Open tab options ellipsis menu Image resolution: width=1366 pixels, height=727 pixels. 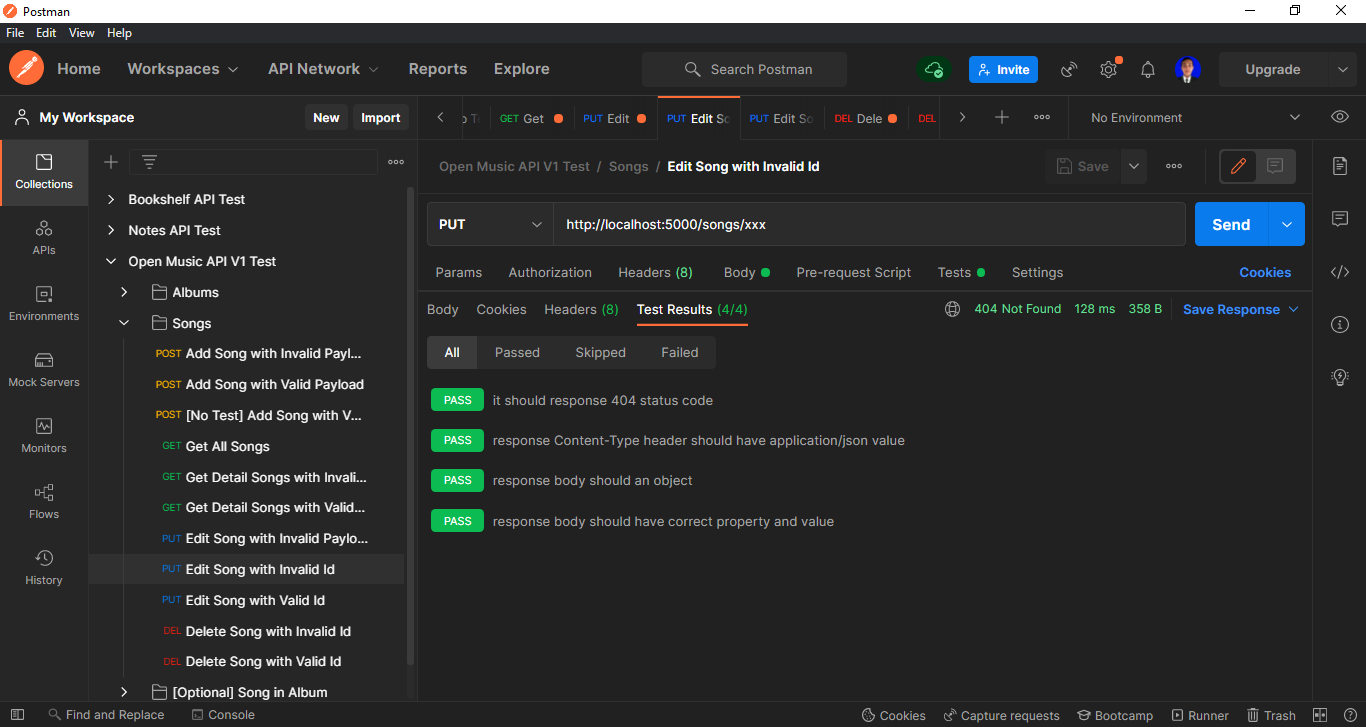(x=1042, y=117)
